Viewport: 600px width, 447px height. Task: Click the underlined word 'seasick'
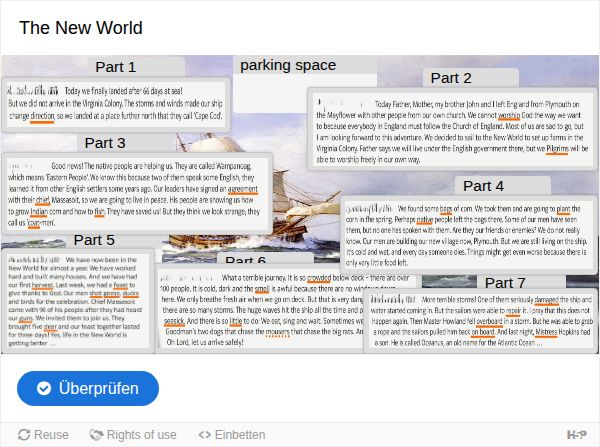click(174, 321)
